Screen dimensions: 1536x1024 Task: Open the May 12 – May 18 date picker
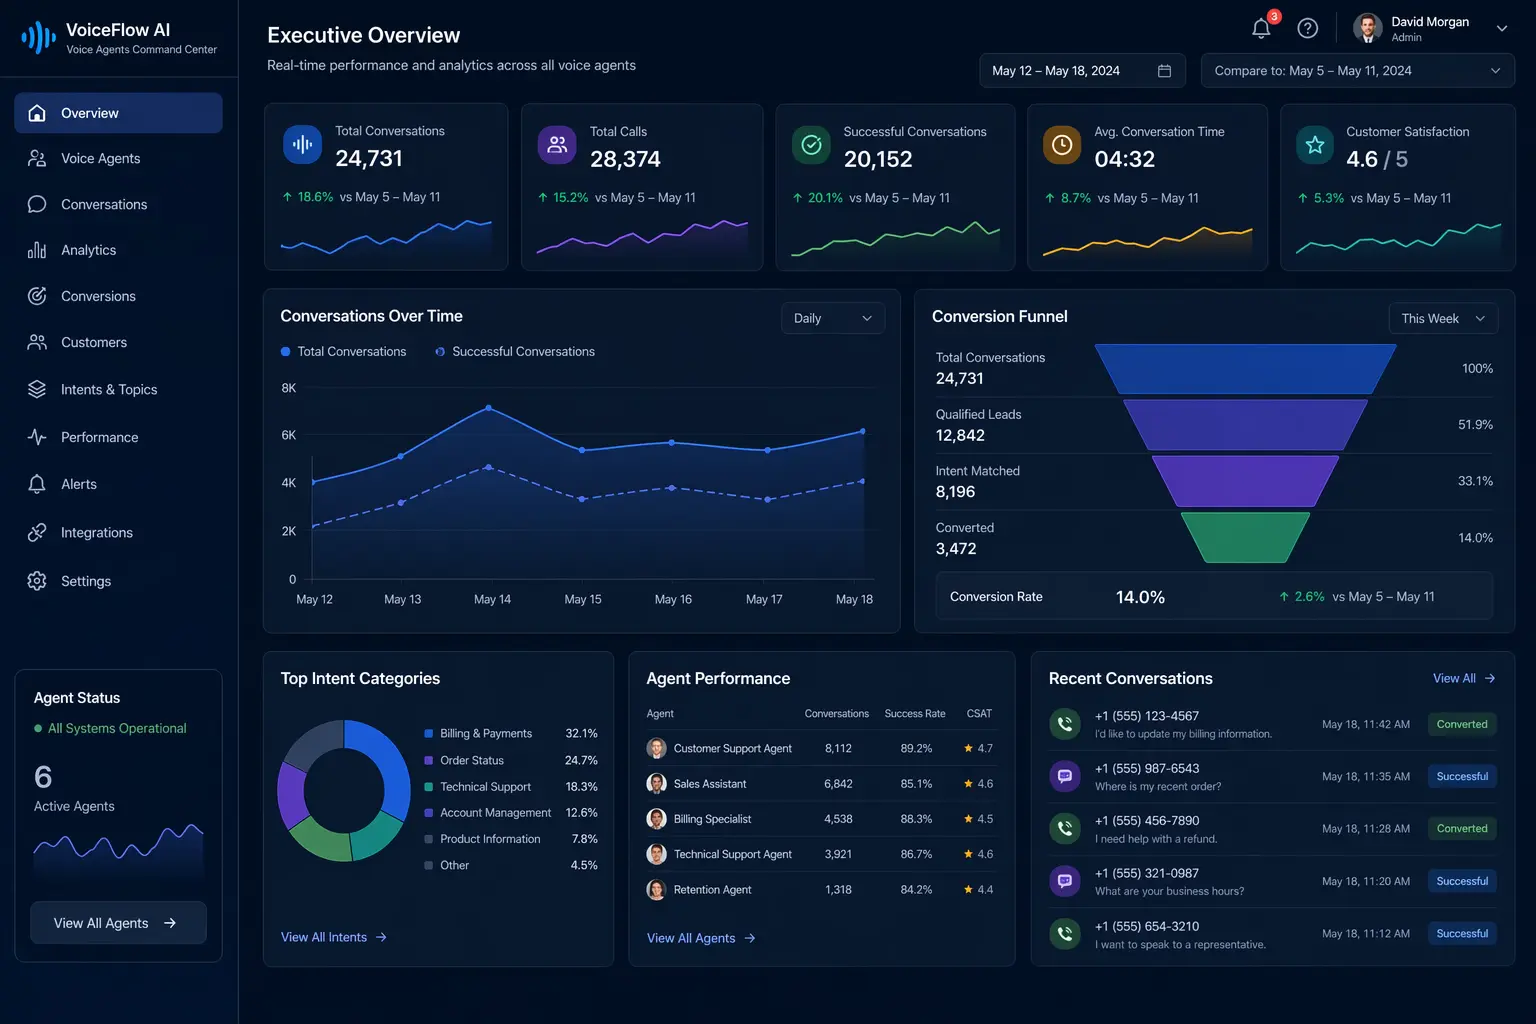(1082, 71)
